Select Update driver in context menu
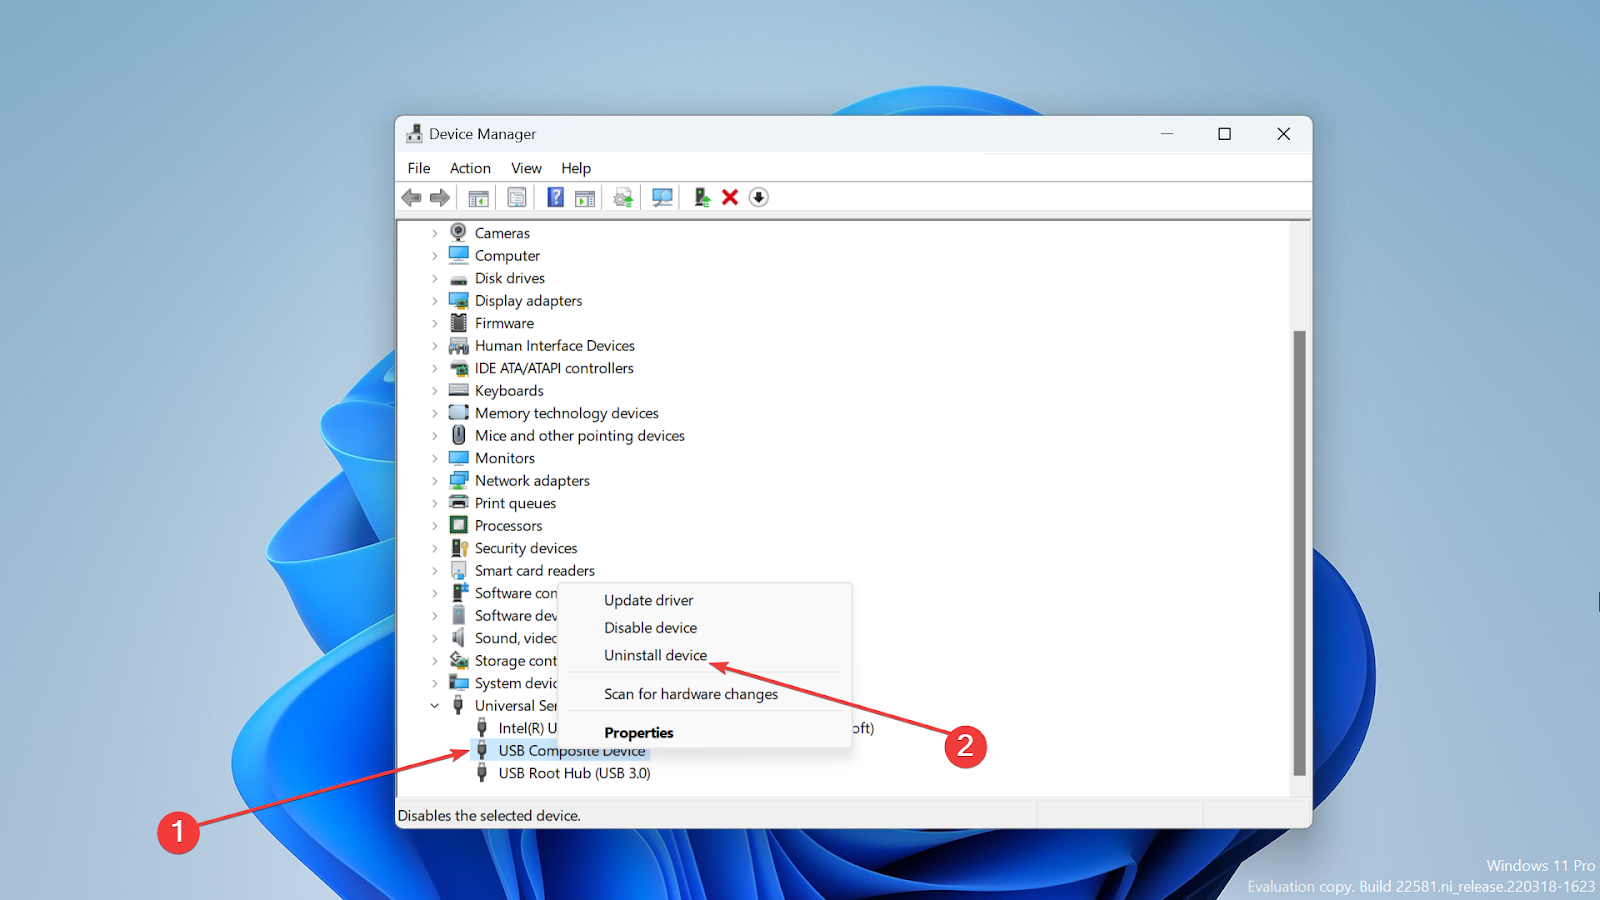This screenshot has width=1600, height=900. [x=648, y=600]
